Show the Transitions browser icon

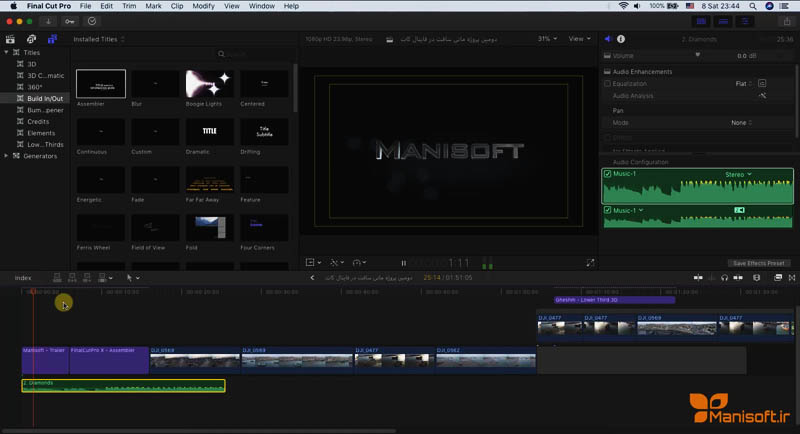(x=792, y=278)
